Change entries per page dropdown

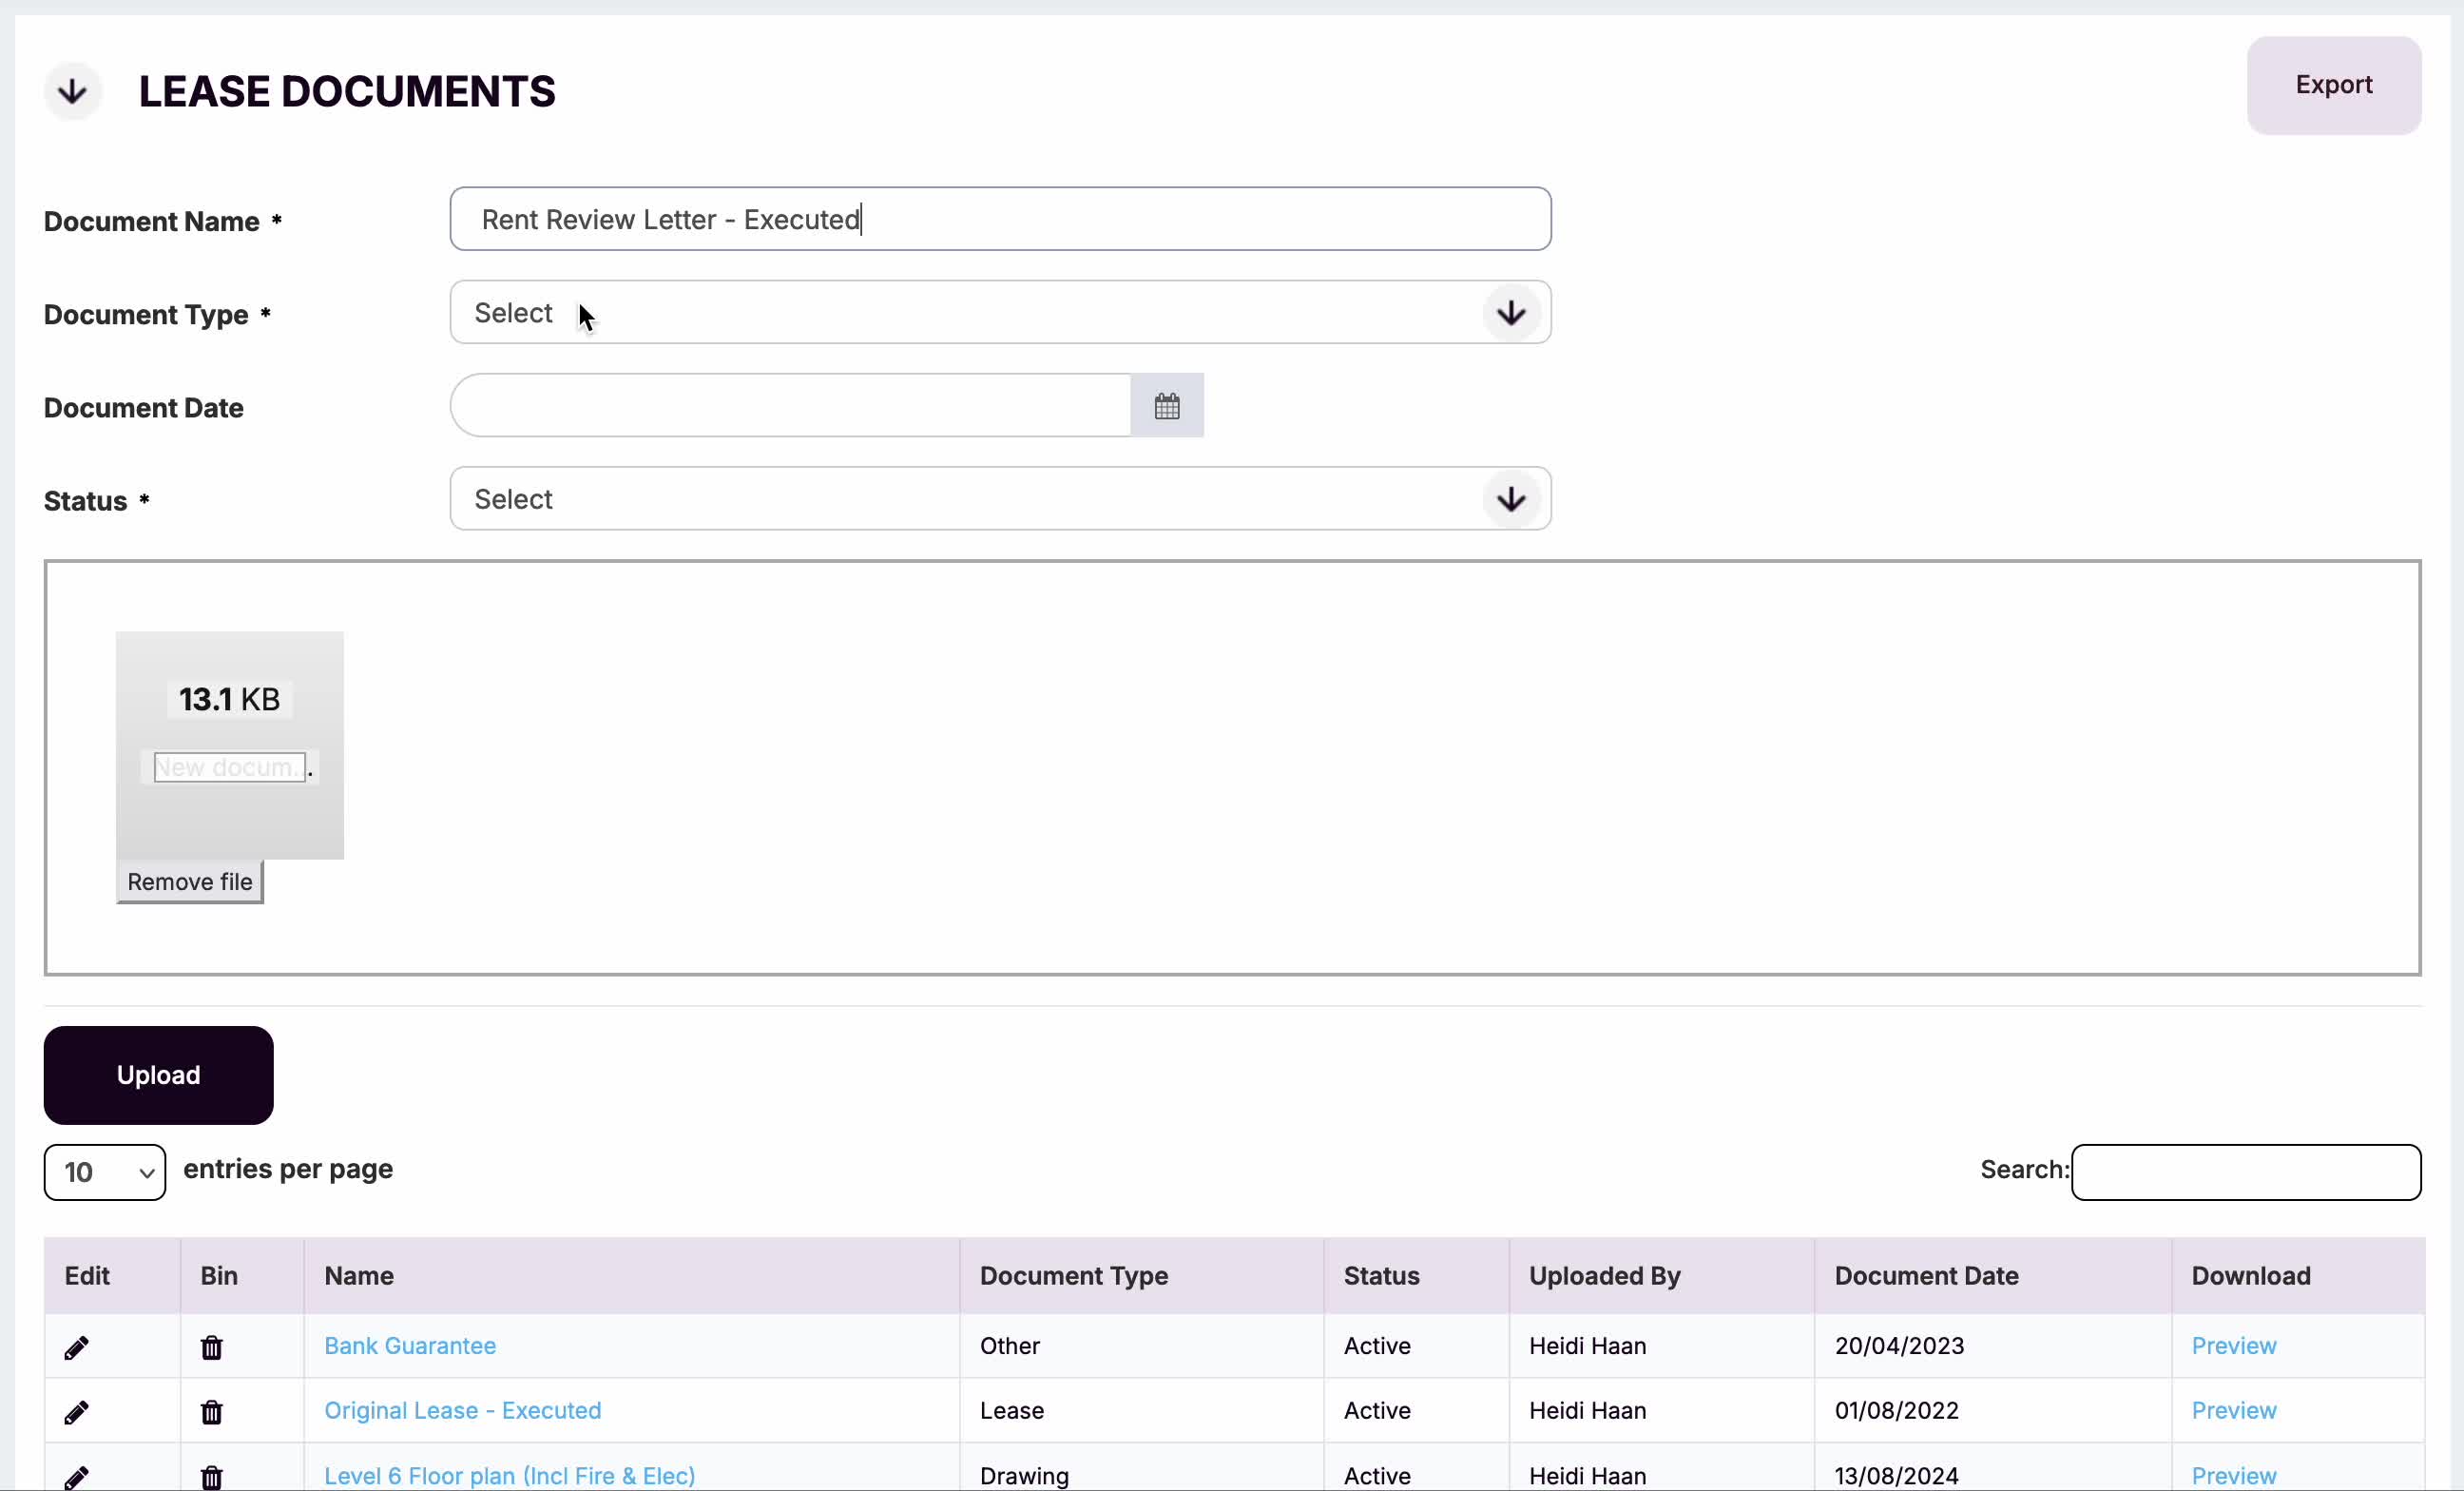(105, 1172)
